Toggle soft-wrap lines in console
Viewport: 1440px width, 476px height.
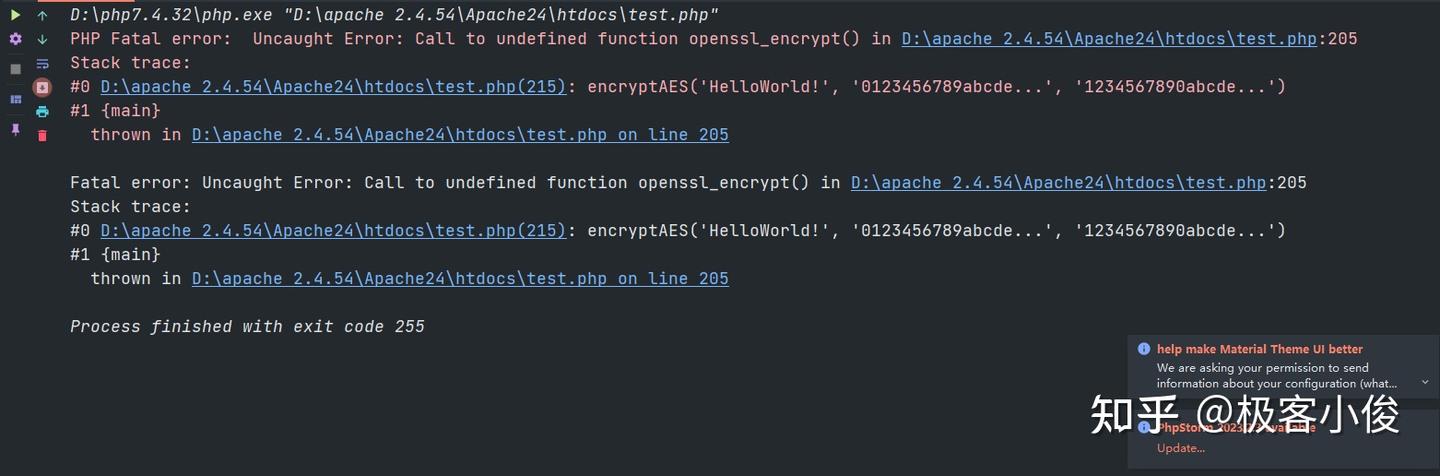click(42, 63)
